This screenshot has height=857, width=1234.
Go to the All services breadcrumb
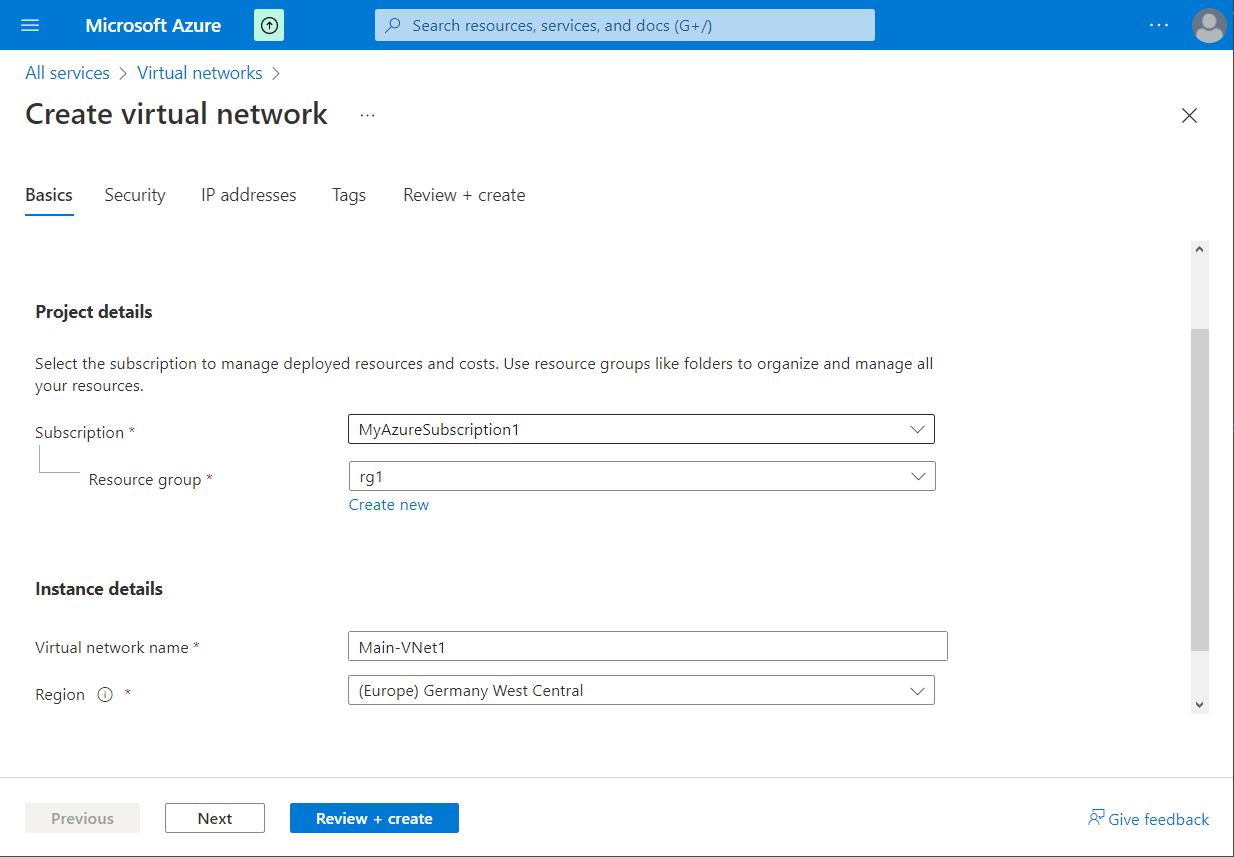click(67, 73)
